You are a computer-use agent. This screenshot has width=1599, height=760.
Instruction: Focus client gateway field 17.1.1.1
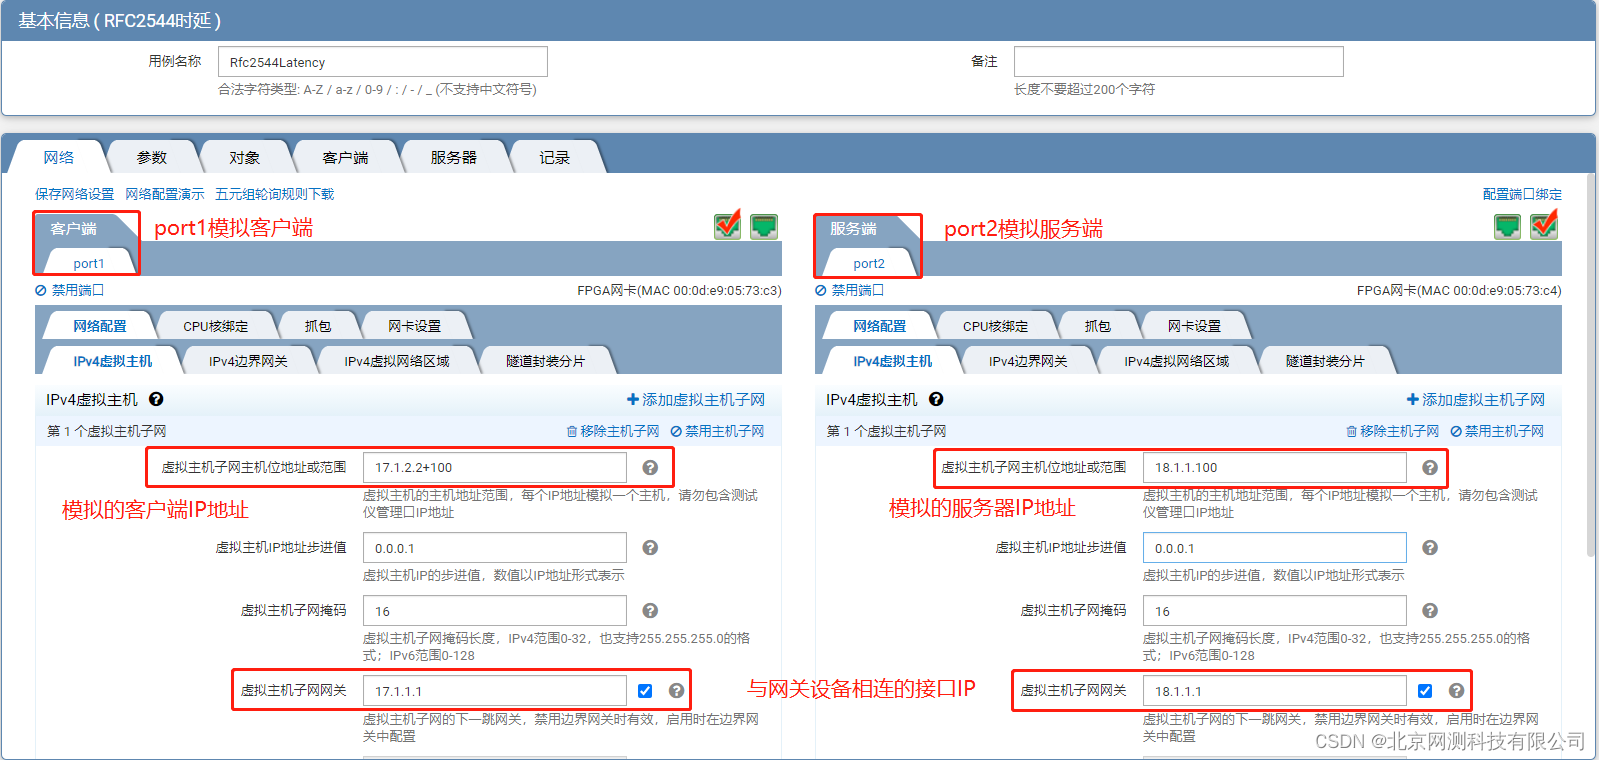point(495,691)
